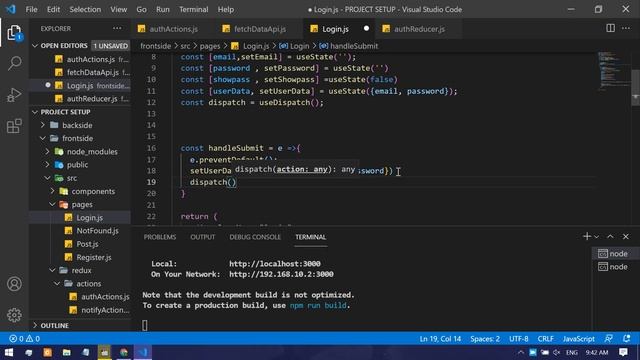Click the feedback icon in status bar
Viewport: 640px width, 360px height.
pos(609,338)
